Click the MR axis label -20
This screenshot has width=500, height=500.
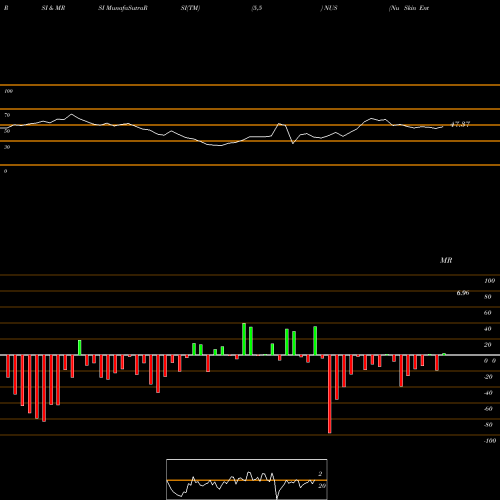coord(488,377)
